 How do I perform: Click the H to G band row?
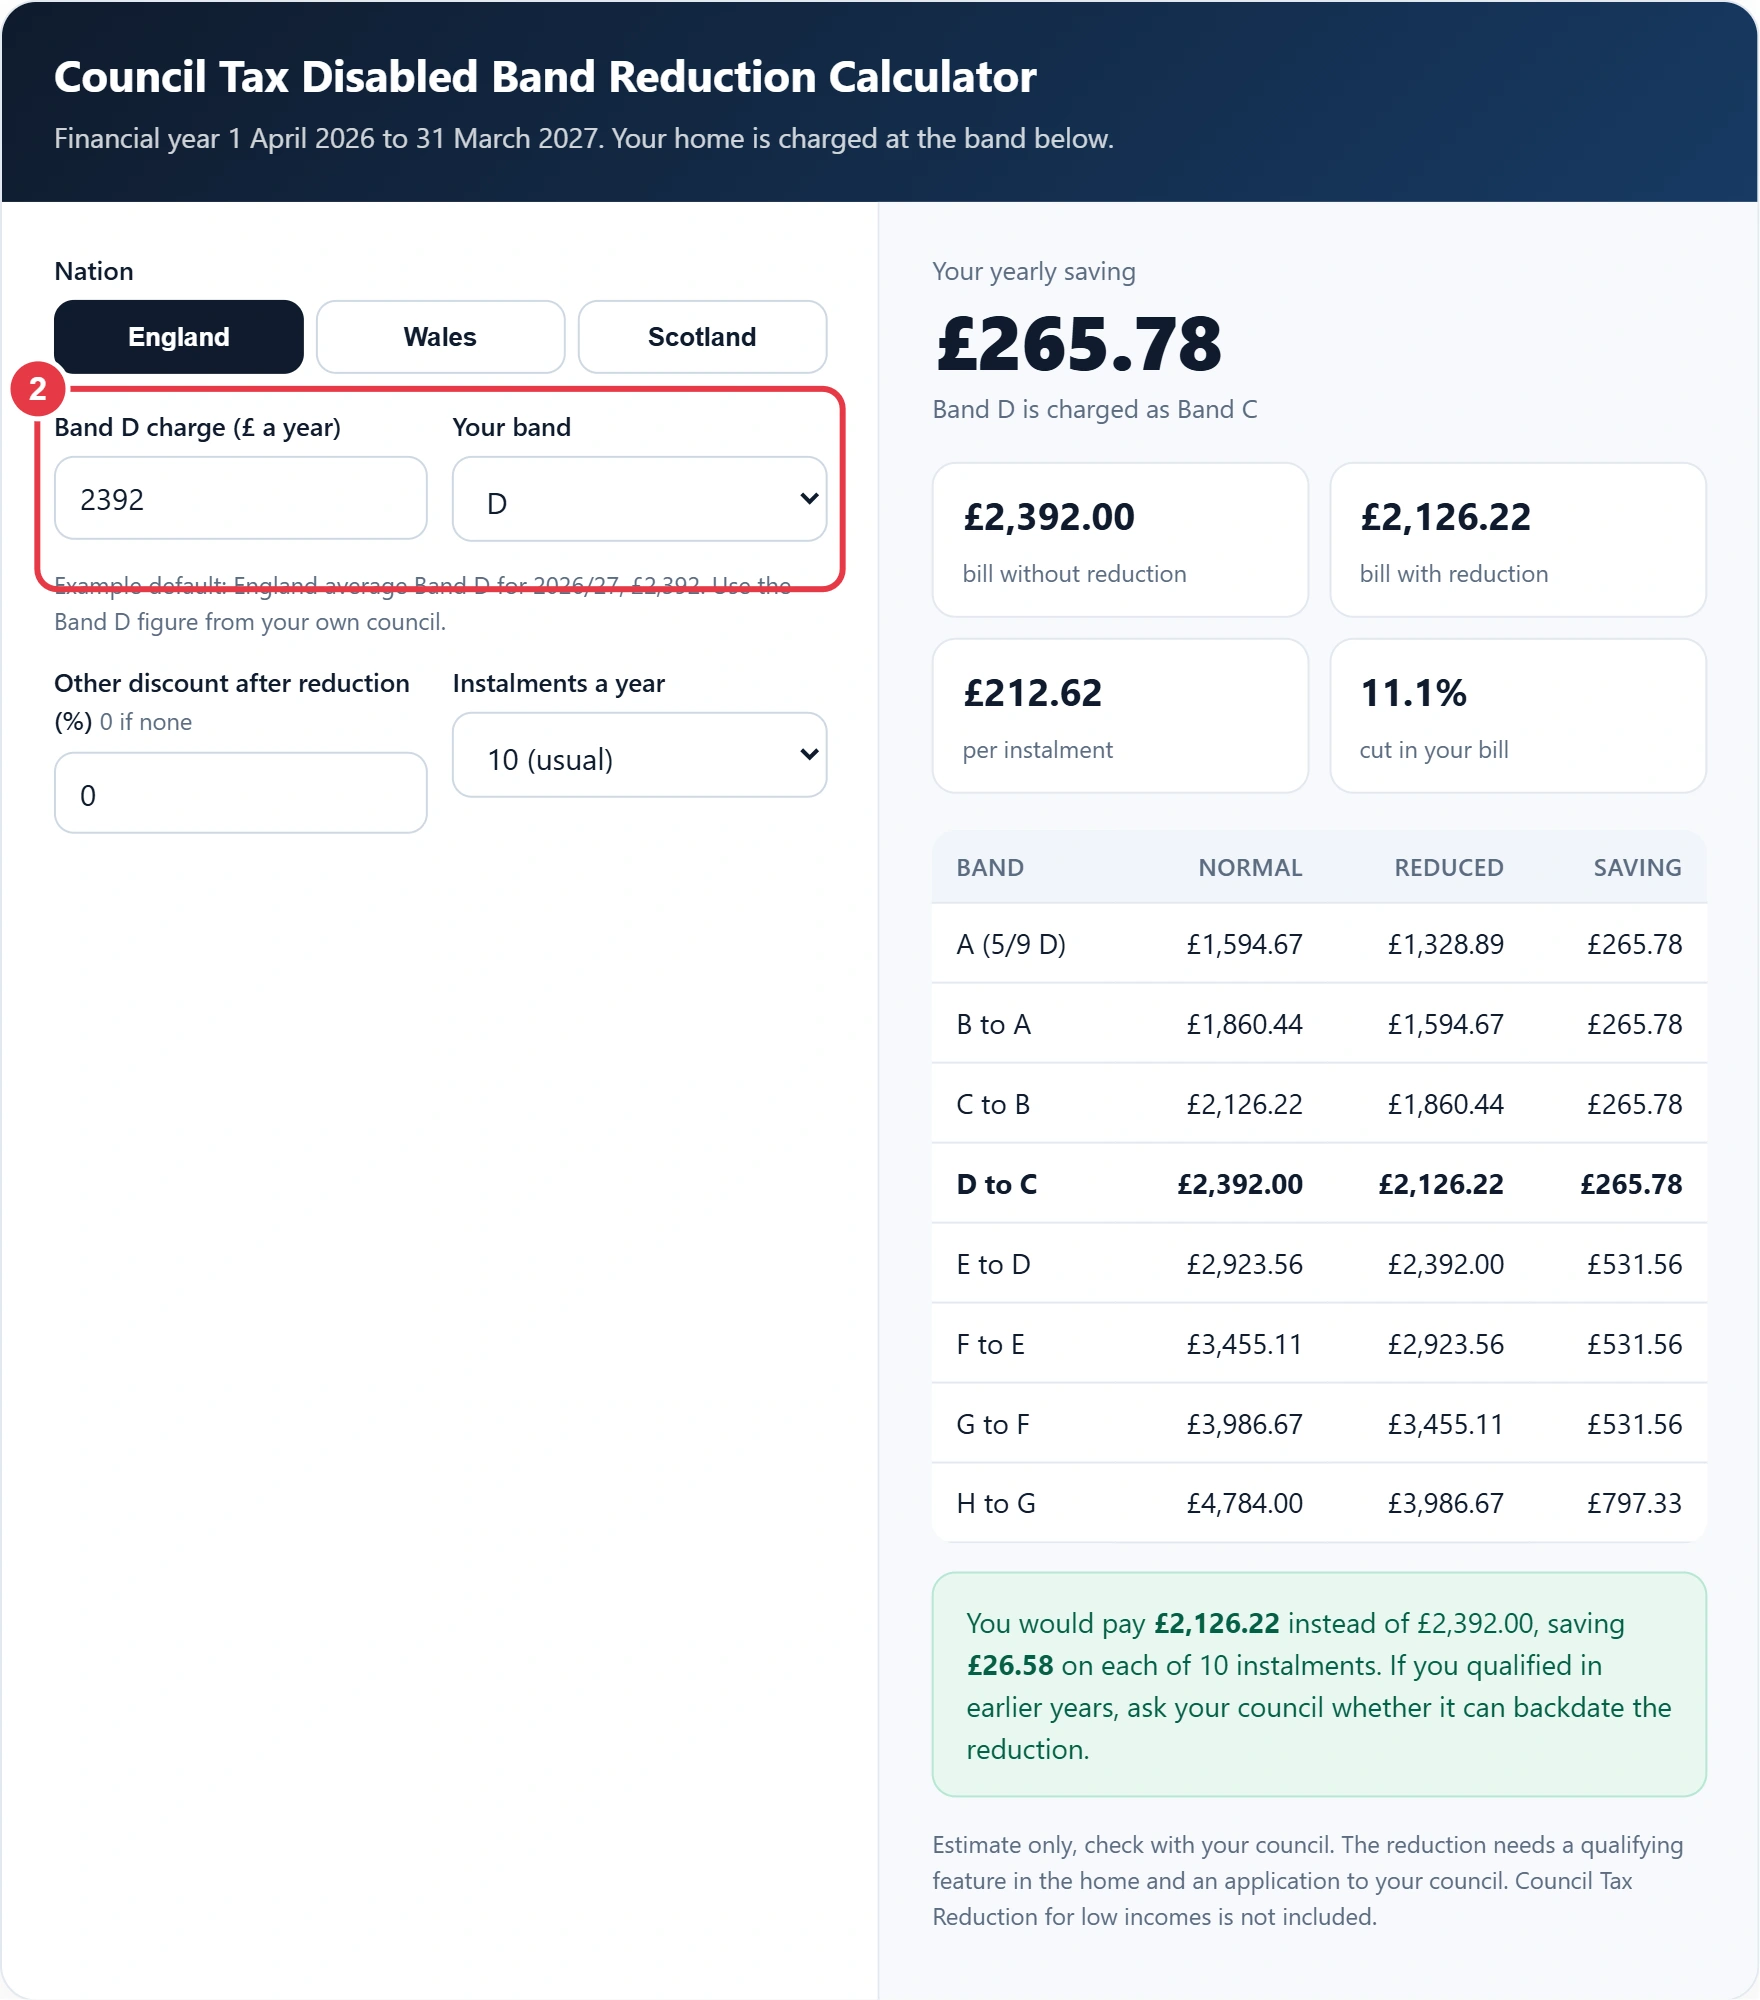pos(1319,1503)
